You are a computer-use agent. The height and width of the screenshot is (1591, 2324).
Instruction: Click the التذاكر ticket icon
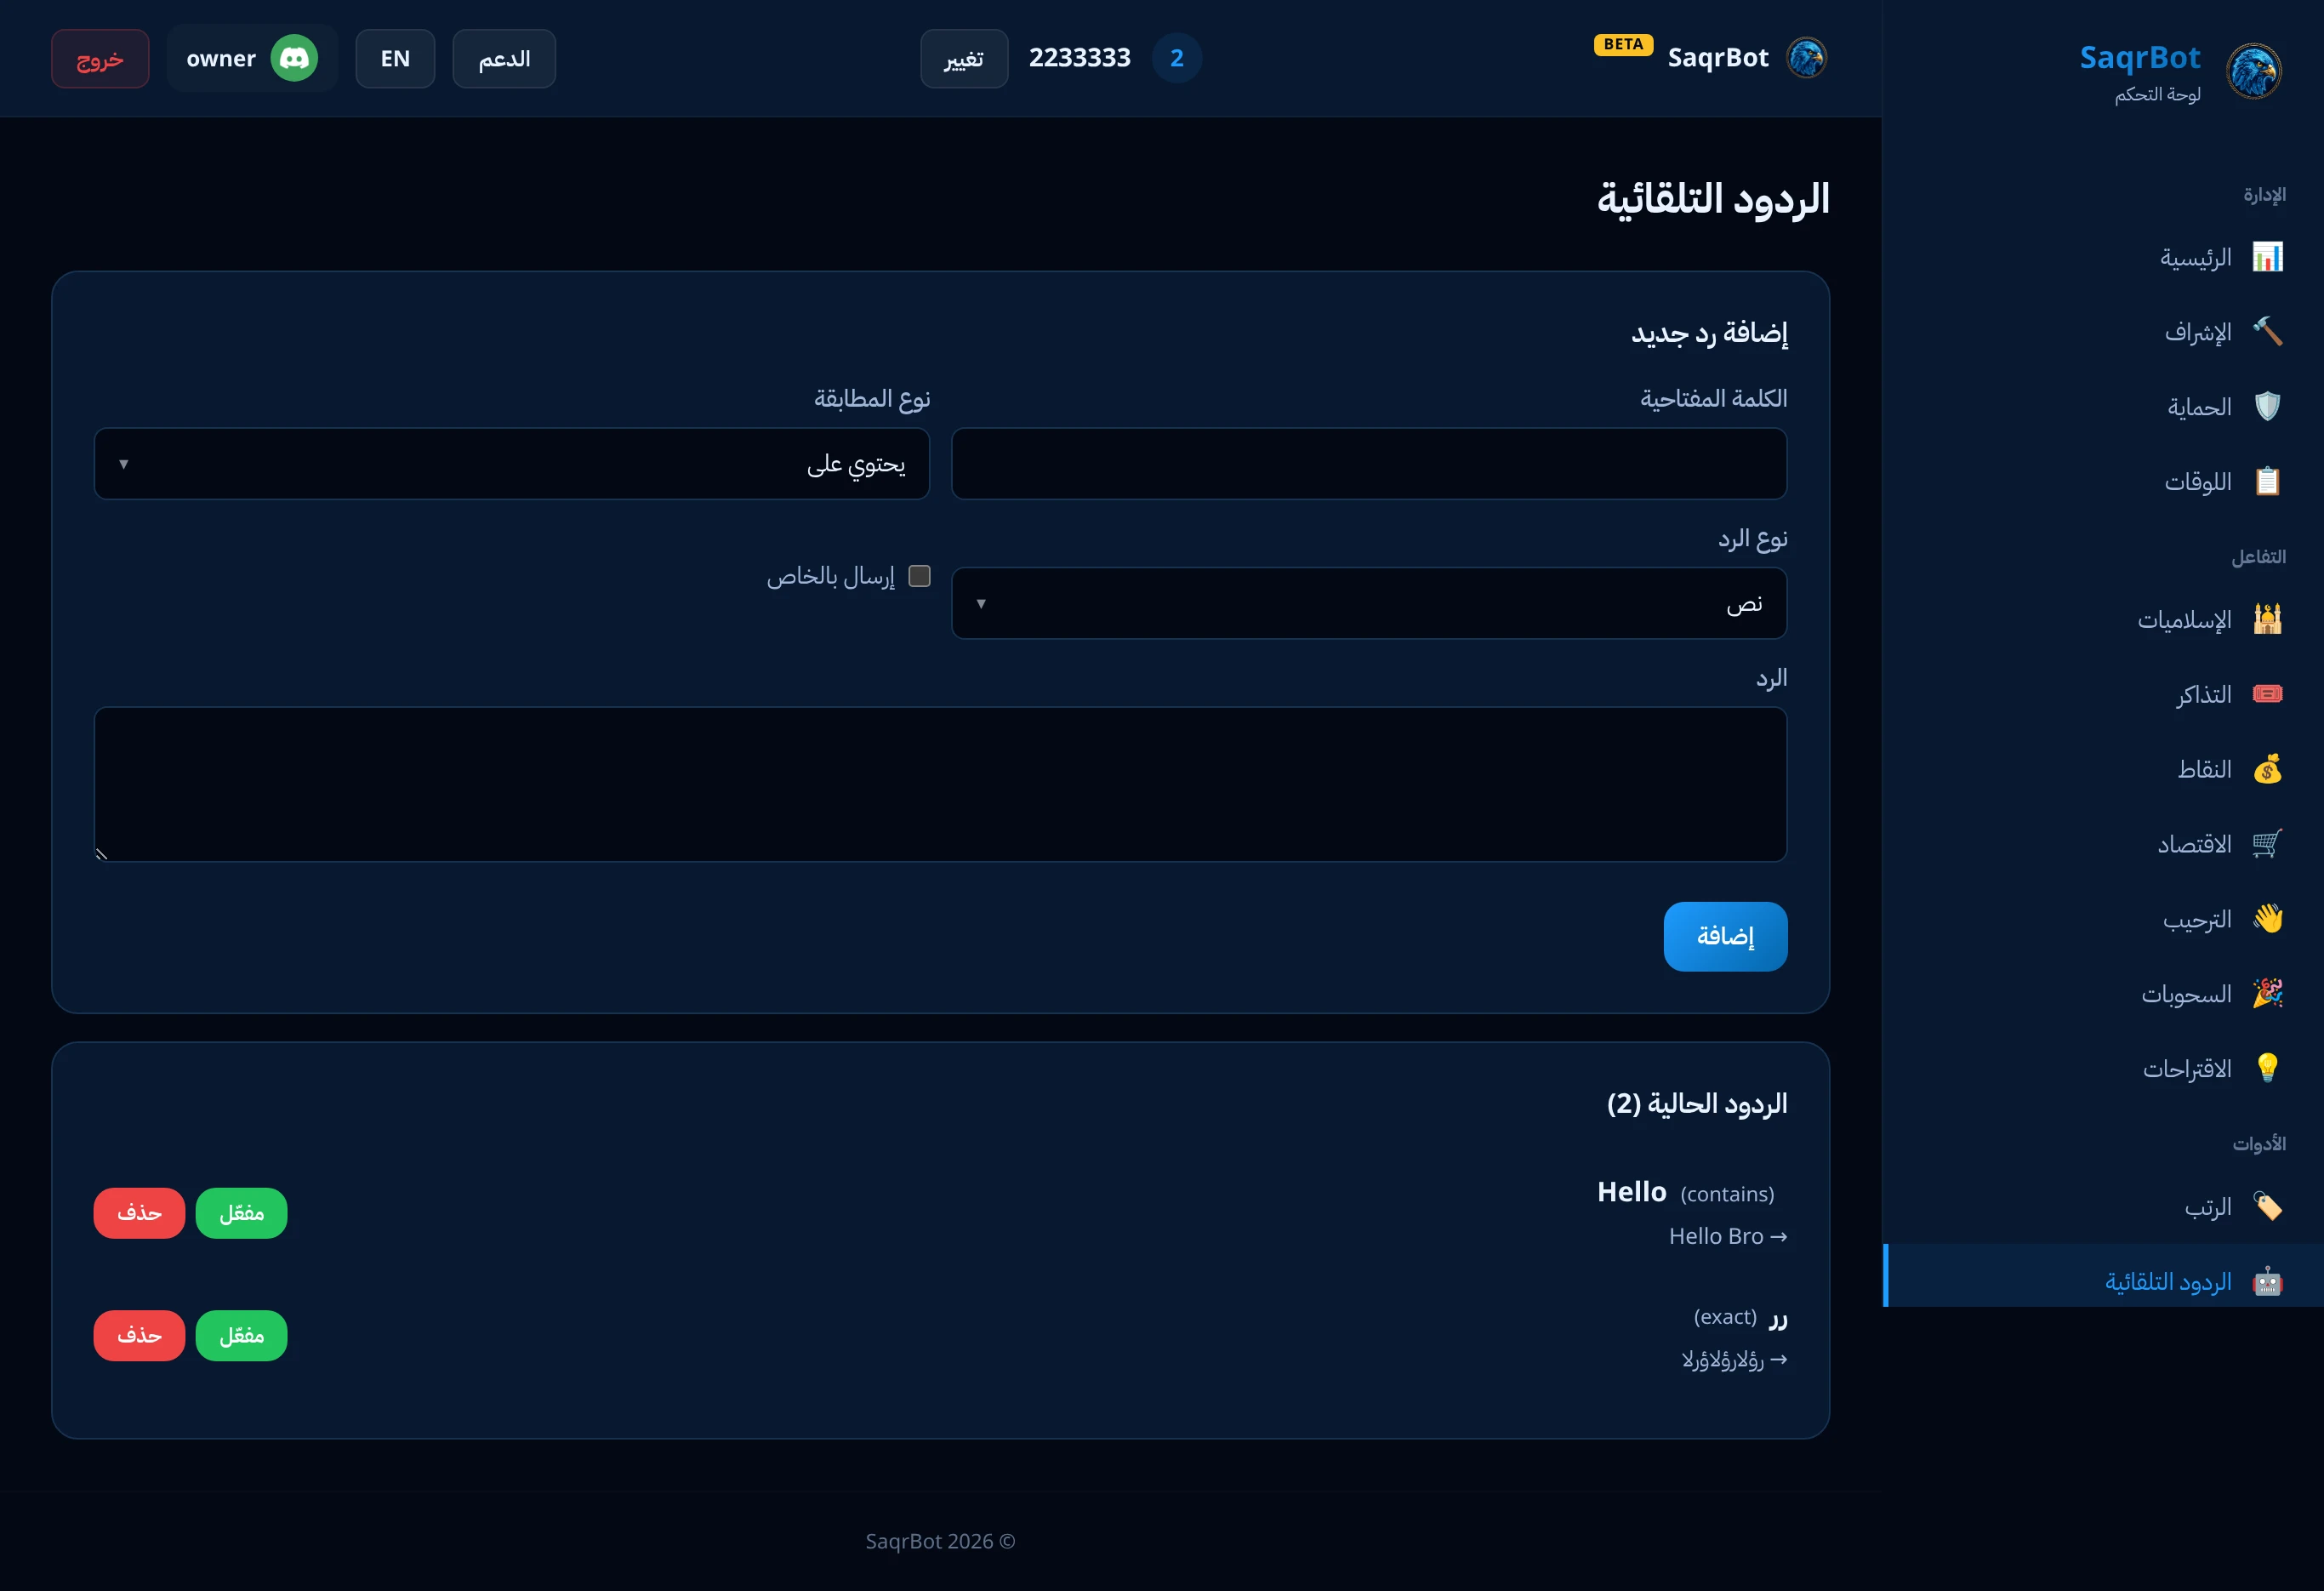(x=2266, y=694)
